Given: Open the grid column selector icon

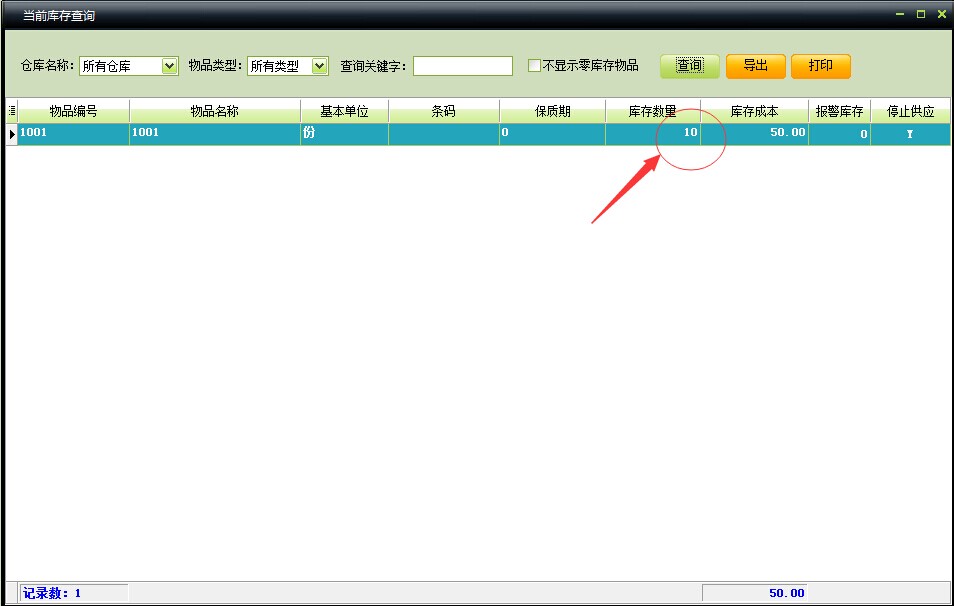Looking at the screenshot, I should coord(12,111).
